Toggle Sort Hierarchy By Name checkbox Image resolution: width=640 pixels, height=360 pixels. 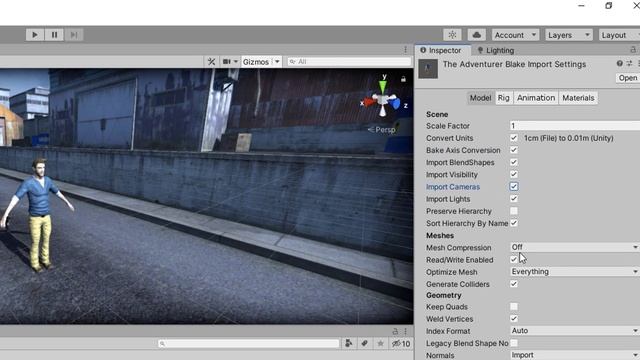(514, 223)
